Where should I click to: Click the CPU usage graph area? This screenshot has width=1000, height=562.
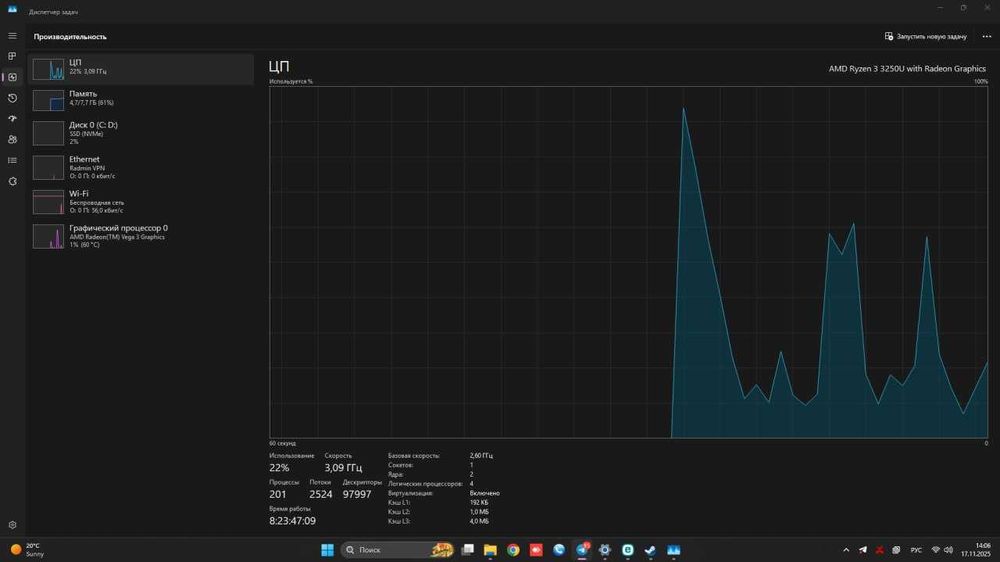pyautogui.click(x=628, y=262)
